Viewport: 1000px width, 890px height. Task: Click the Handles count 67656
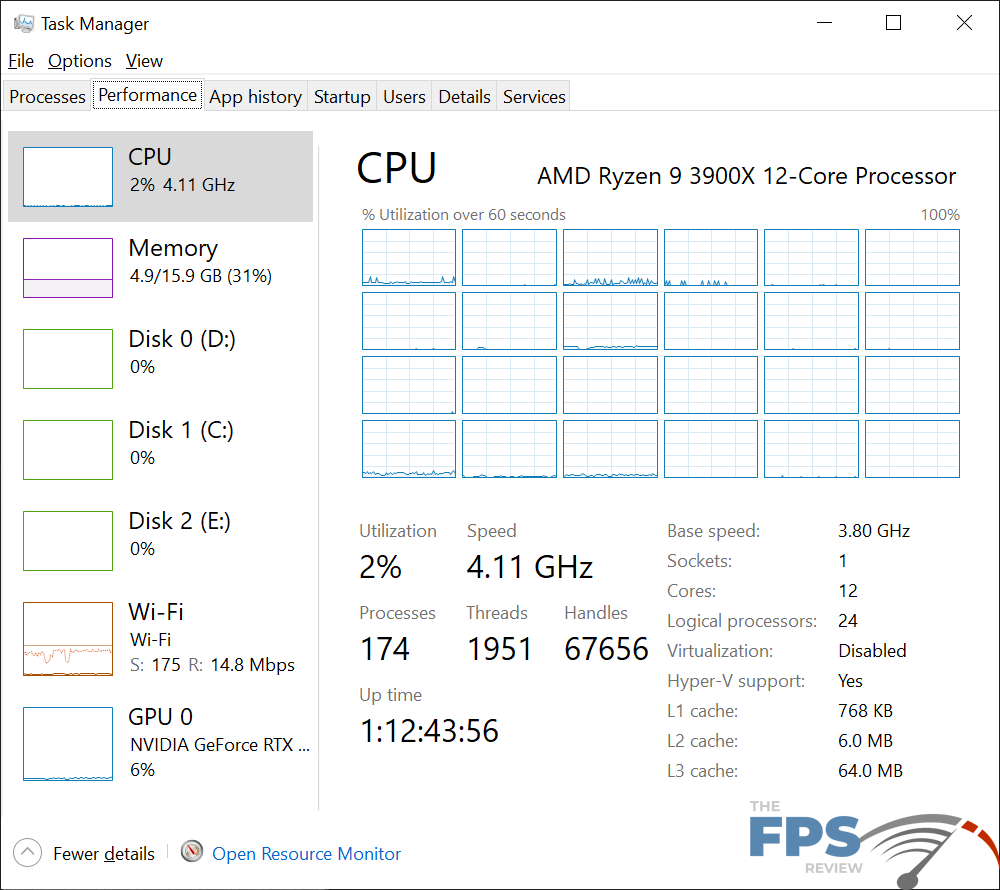click(x=607, y=649)
